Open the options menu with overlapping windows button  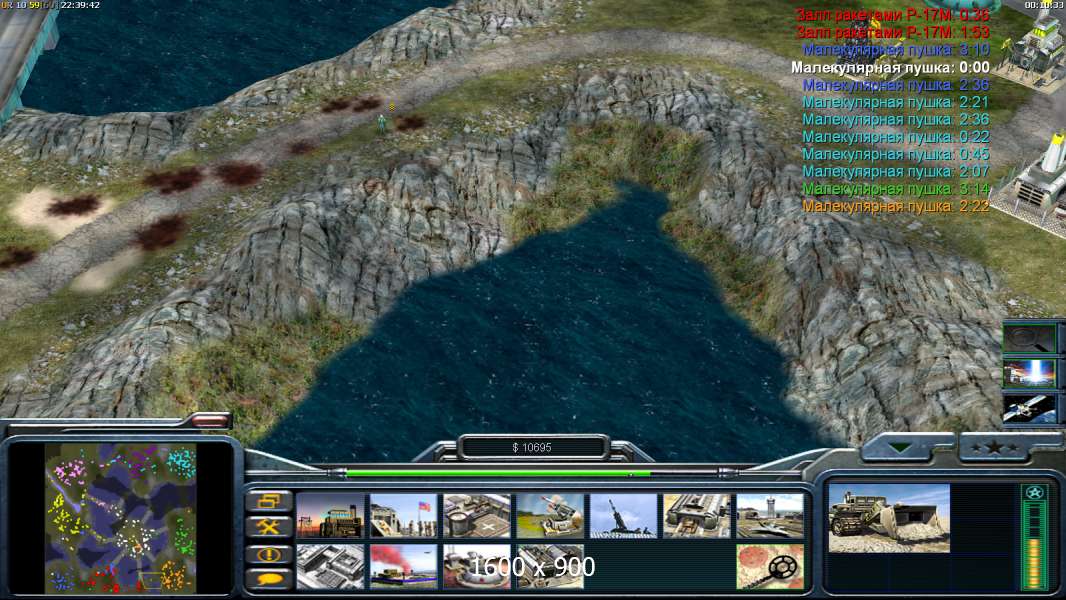[x=269, y=501]
